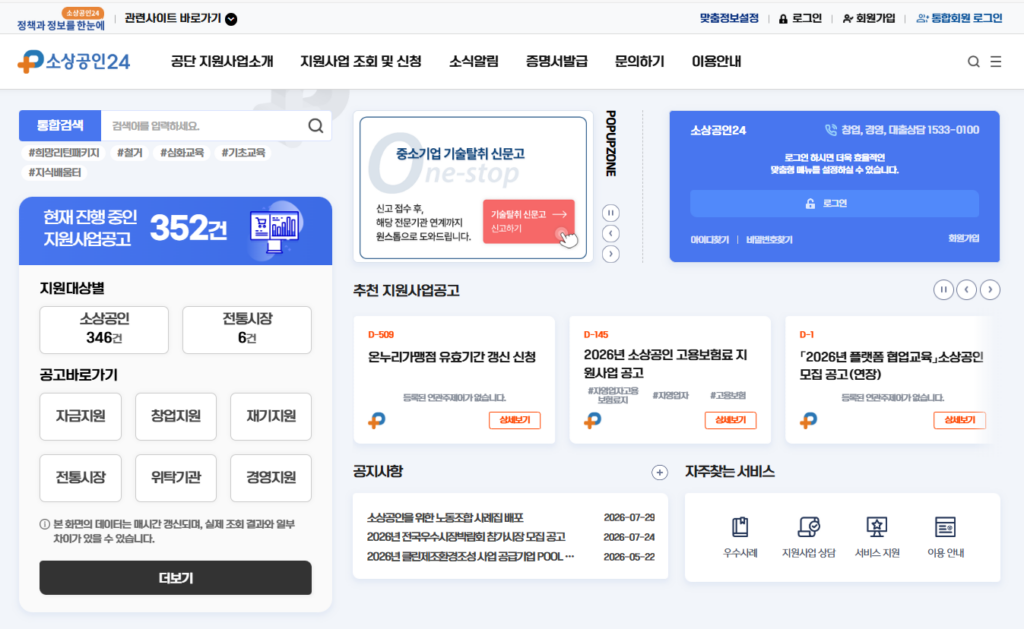
Task: Select the #희망리턴패키지 hashtag
Action: pyautogui.click(x=64, y=153)
